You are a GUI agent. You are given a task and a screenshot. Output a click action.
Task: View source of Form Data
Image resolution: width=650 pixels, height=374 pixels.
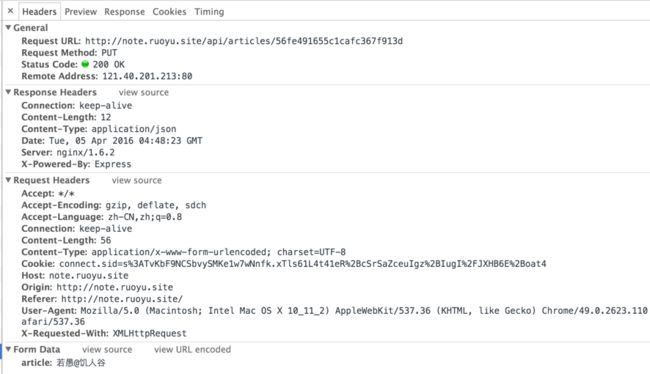[107, 350]
